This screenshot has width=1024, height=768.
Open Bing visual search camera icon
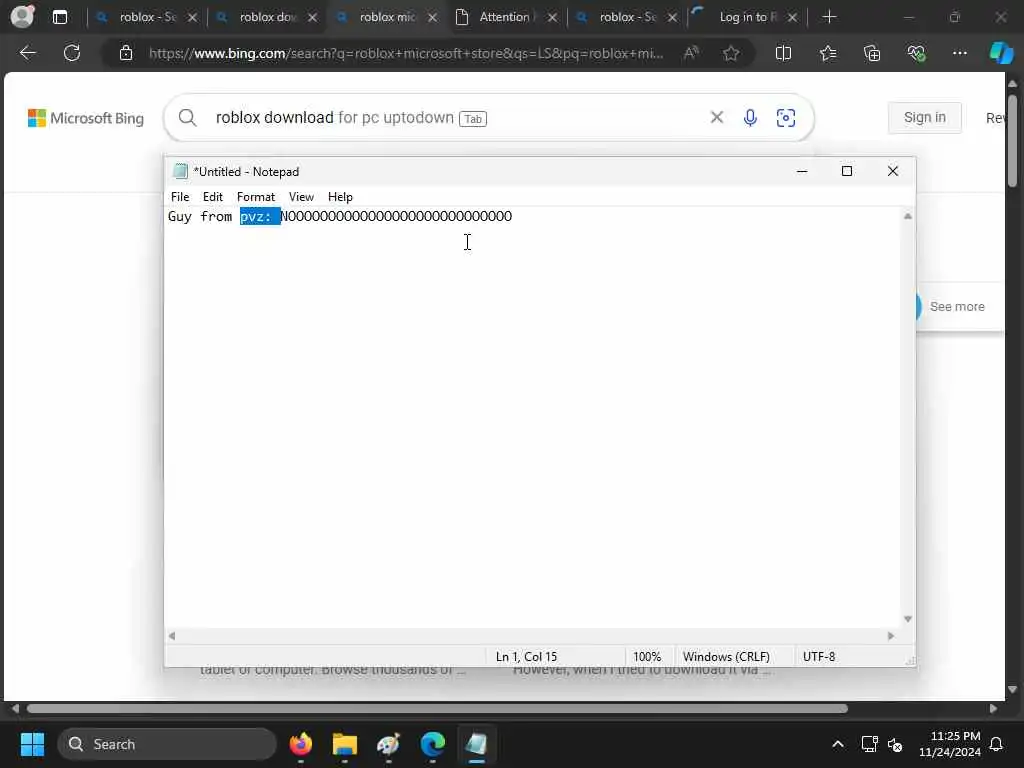[x=786, y=118]
